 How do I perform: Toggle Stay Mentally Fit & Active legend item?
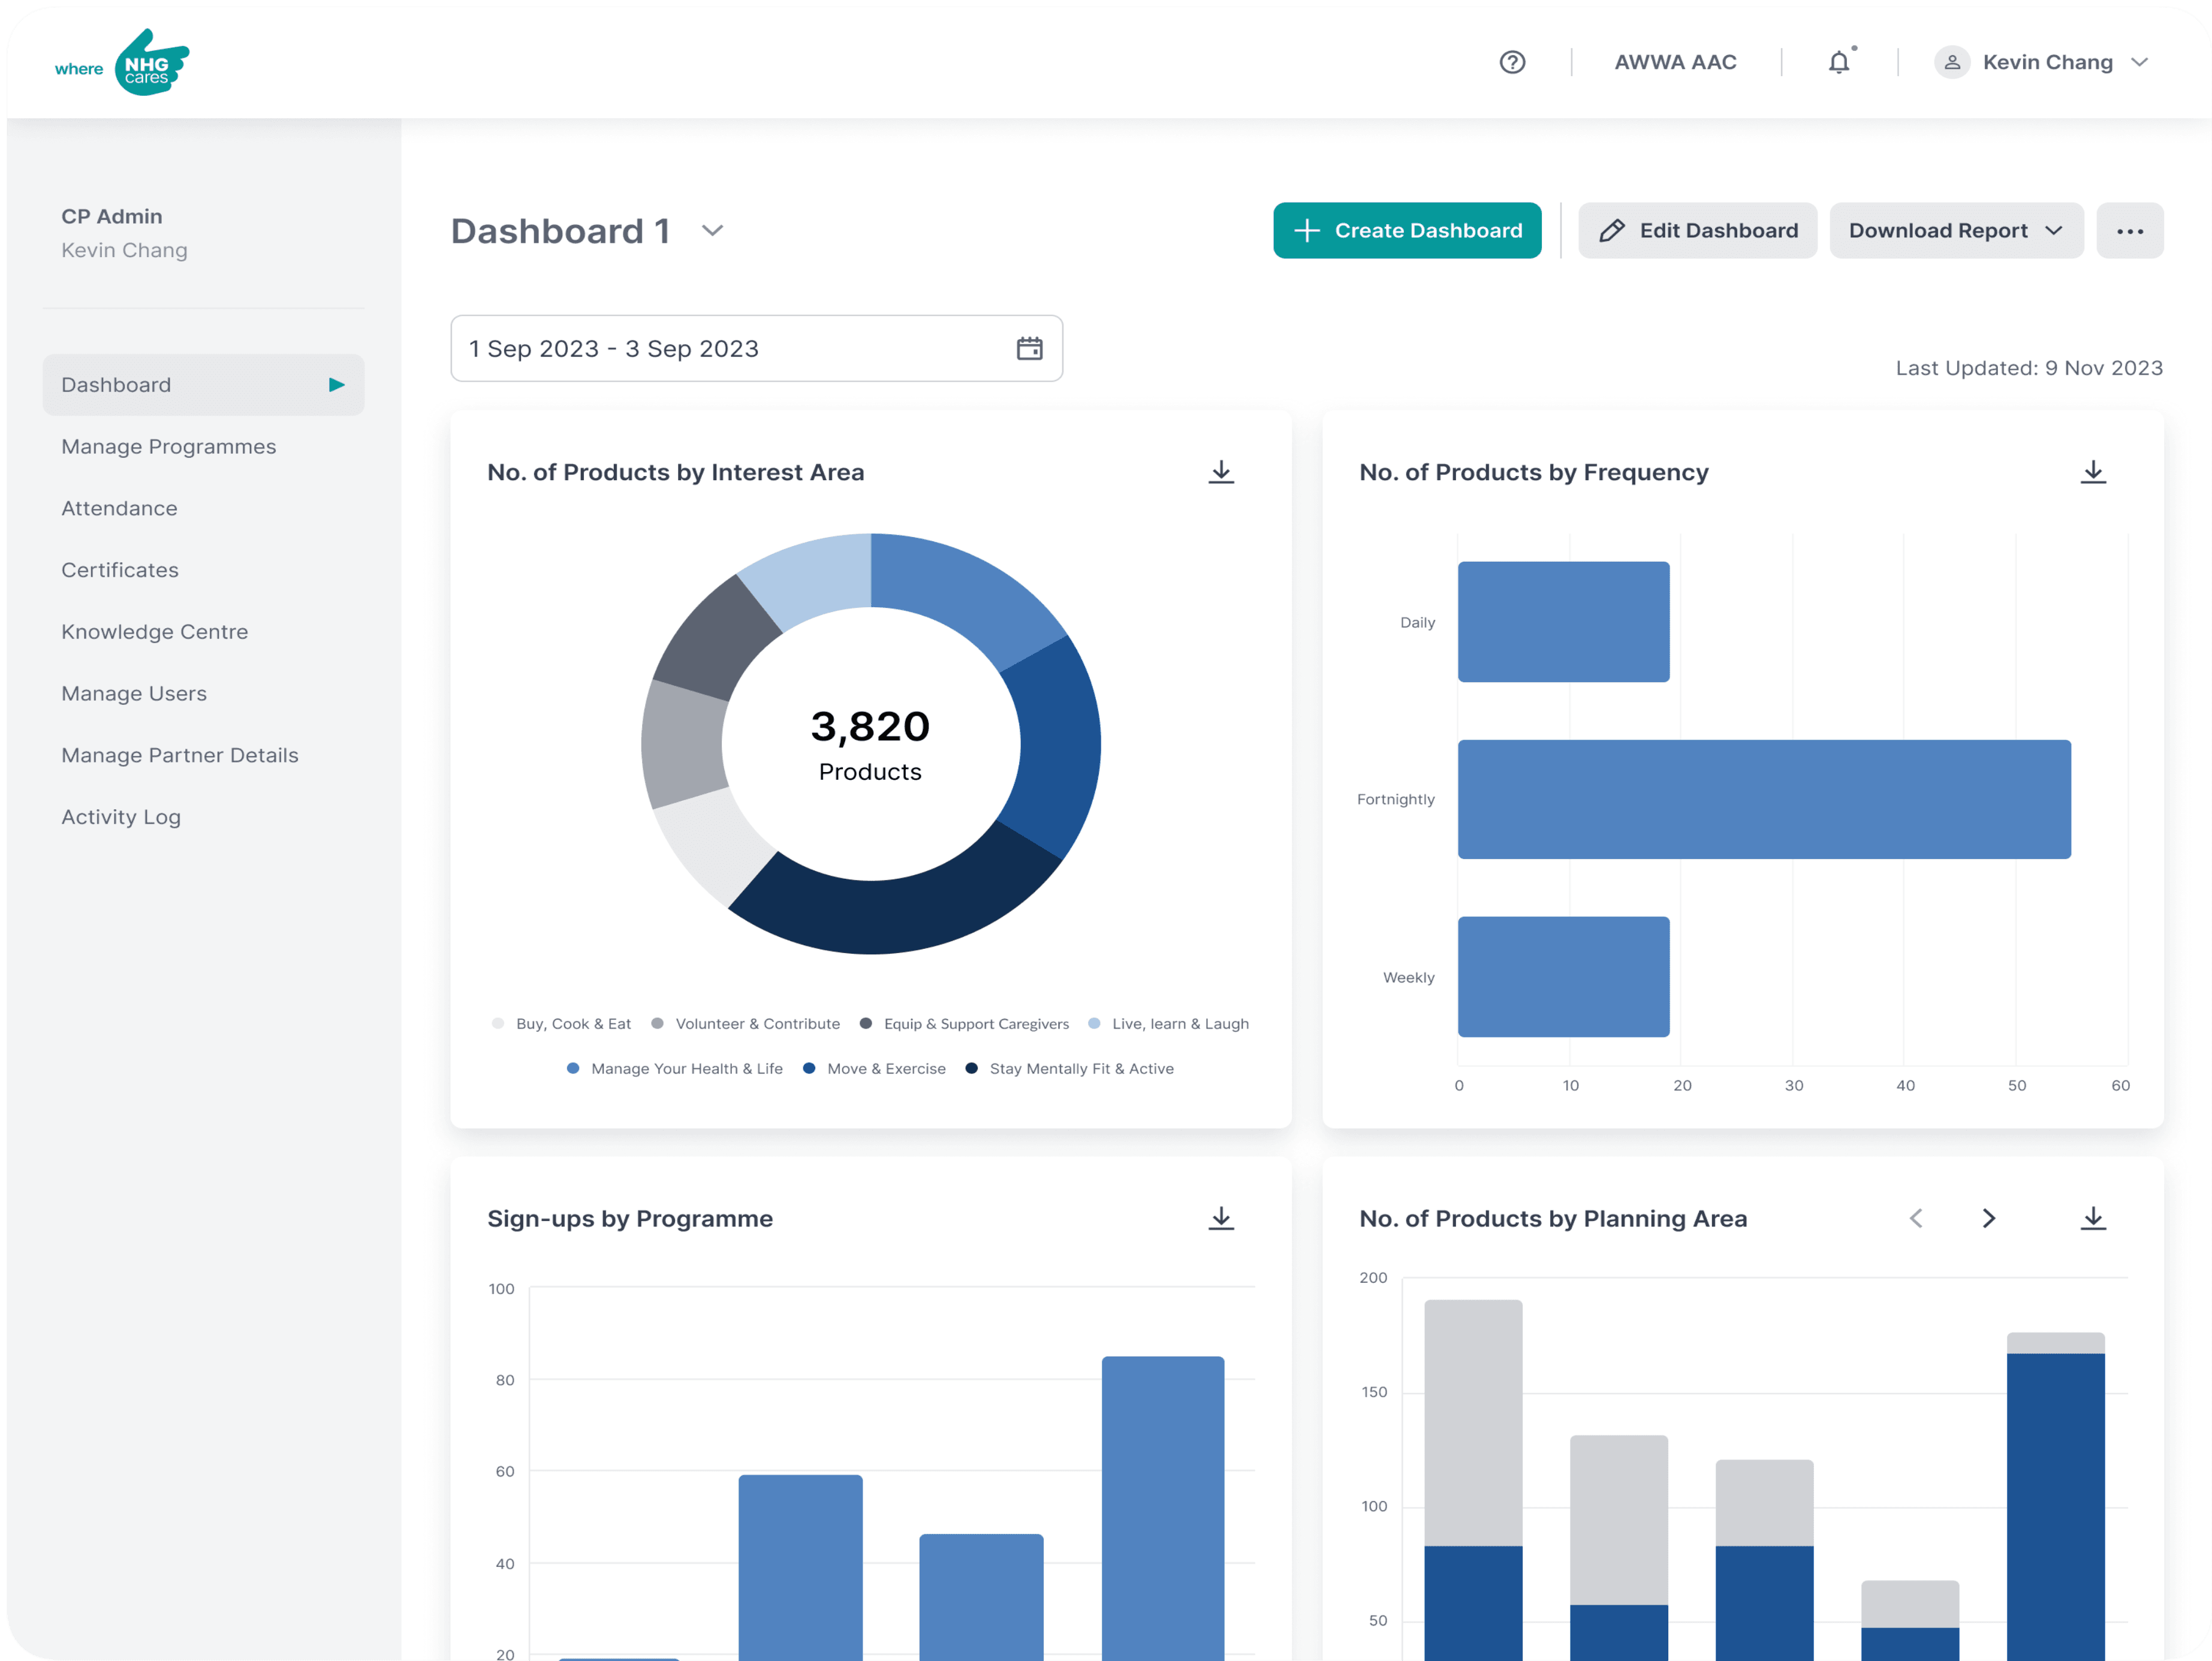pyautogui.click(x=1070, y=1069)
